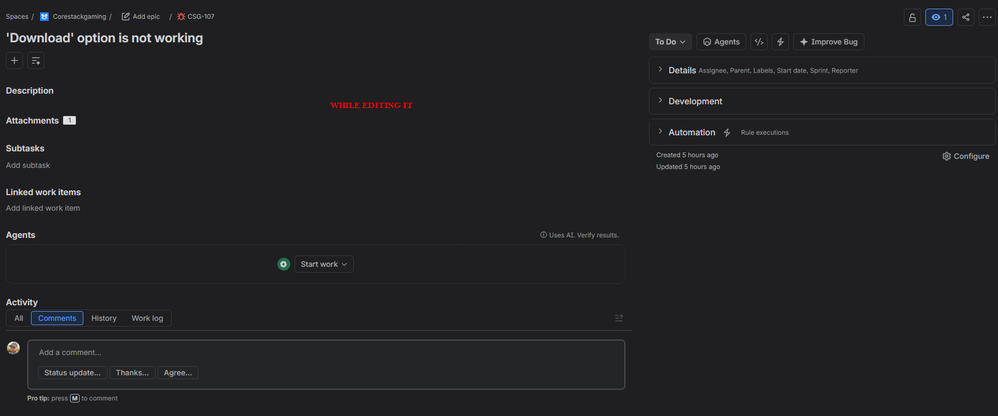Click the Configure link
This screenshot has height=416, width=998.
pos(966,156)
